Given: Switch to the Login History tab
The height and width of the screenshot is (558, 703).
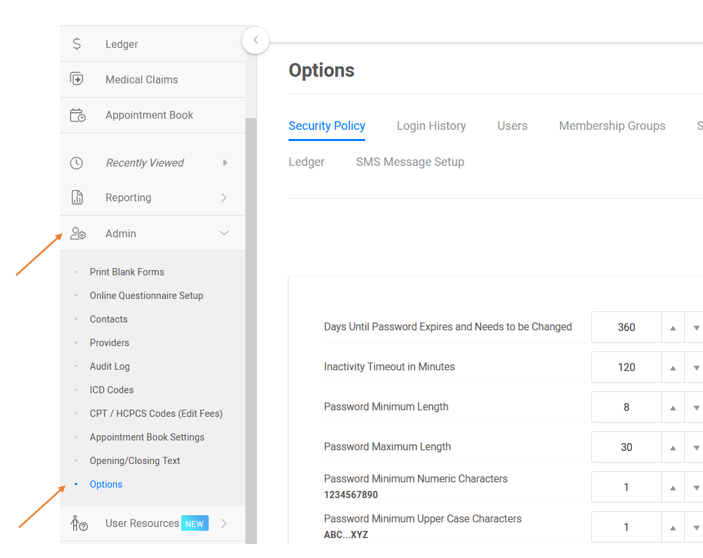Looking at the screenshot, I should tap(431, 126).
